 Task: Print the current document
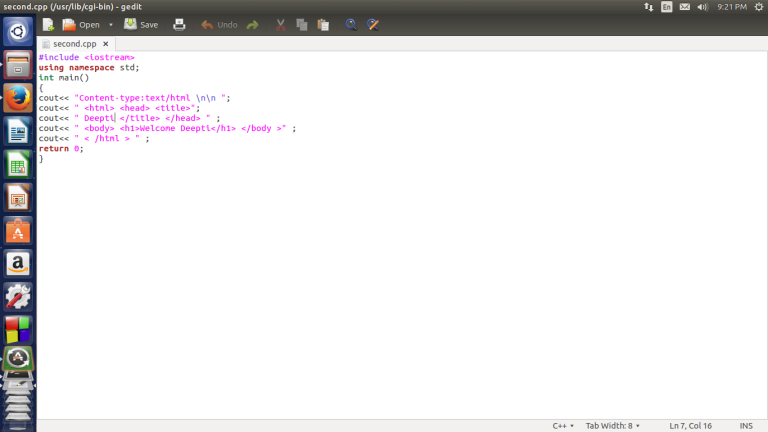tap(179, 24)
